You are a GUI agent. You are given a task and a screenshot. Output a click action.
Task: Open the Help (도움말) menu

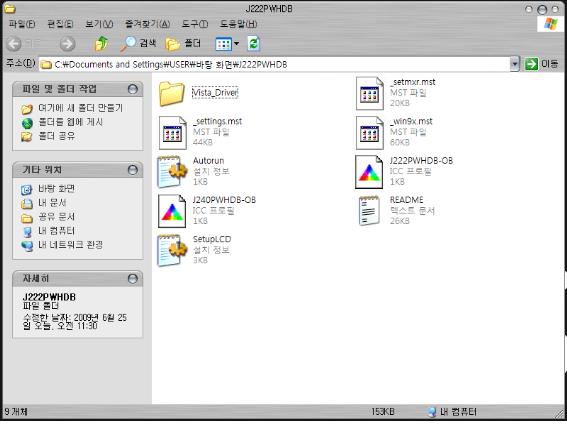coord(238,24)
